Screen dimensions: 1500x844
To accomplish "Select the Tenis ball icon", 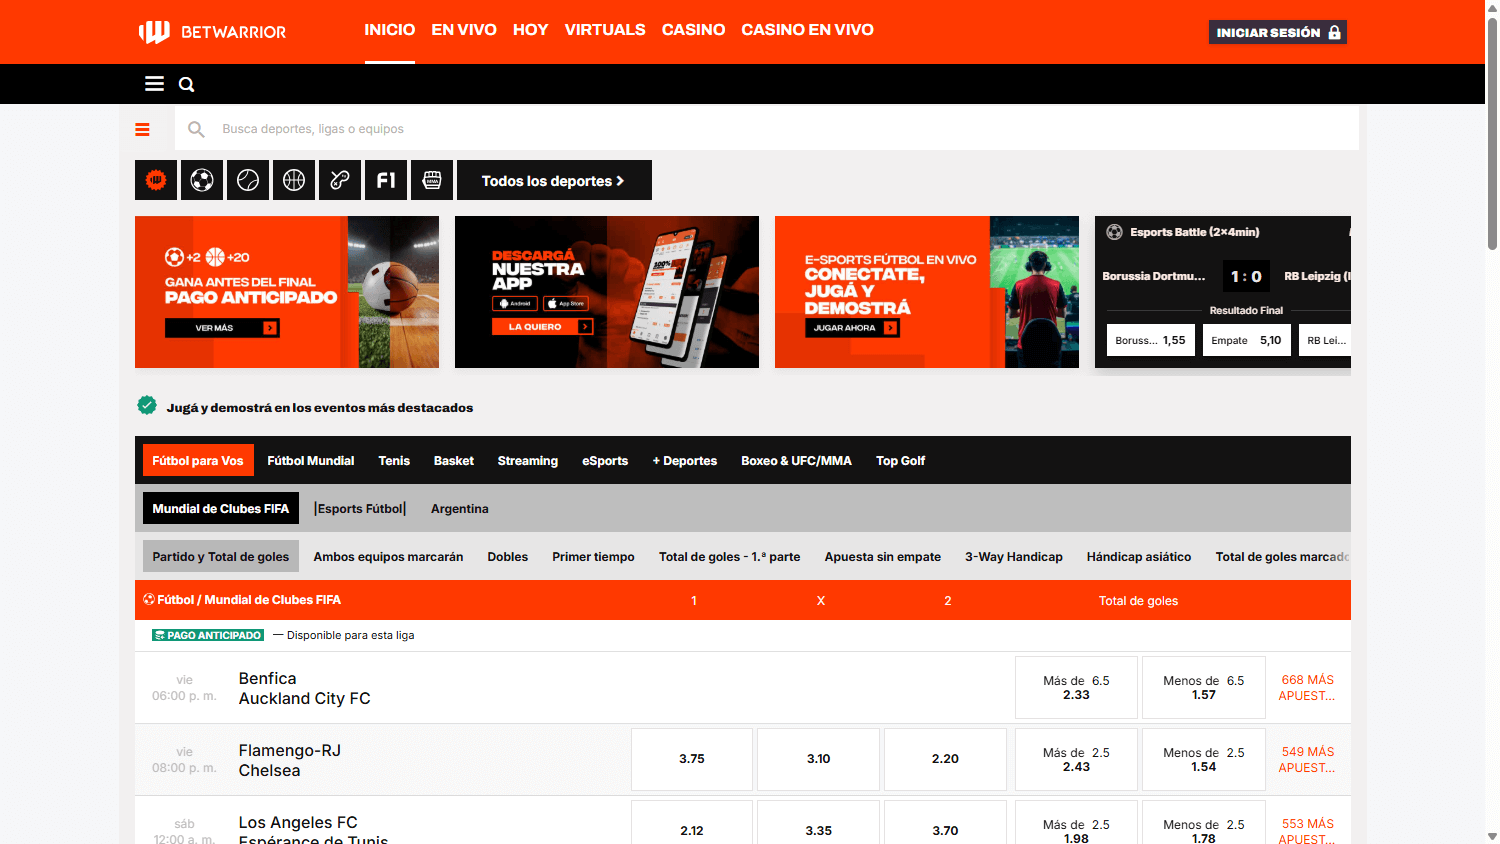I will 248,180.
